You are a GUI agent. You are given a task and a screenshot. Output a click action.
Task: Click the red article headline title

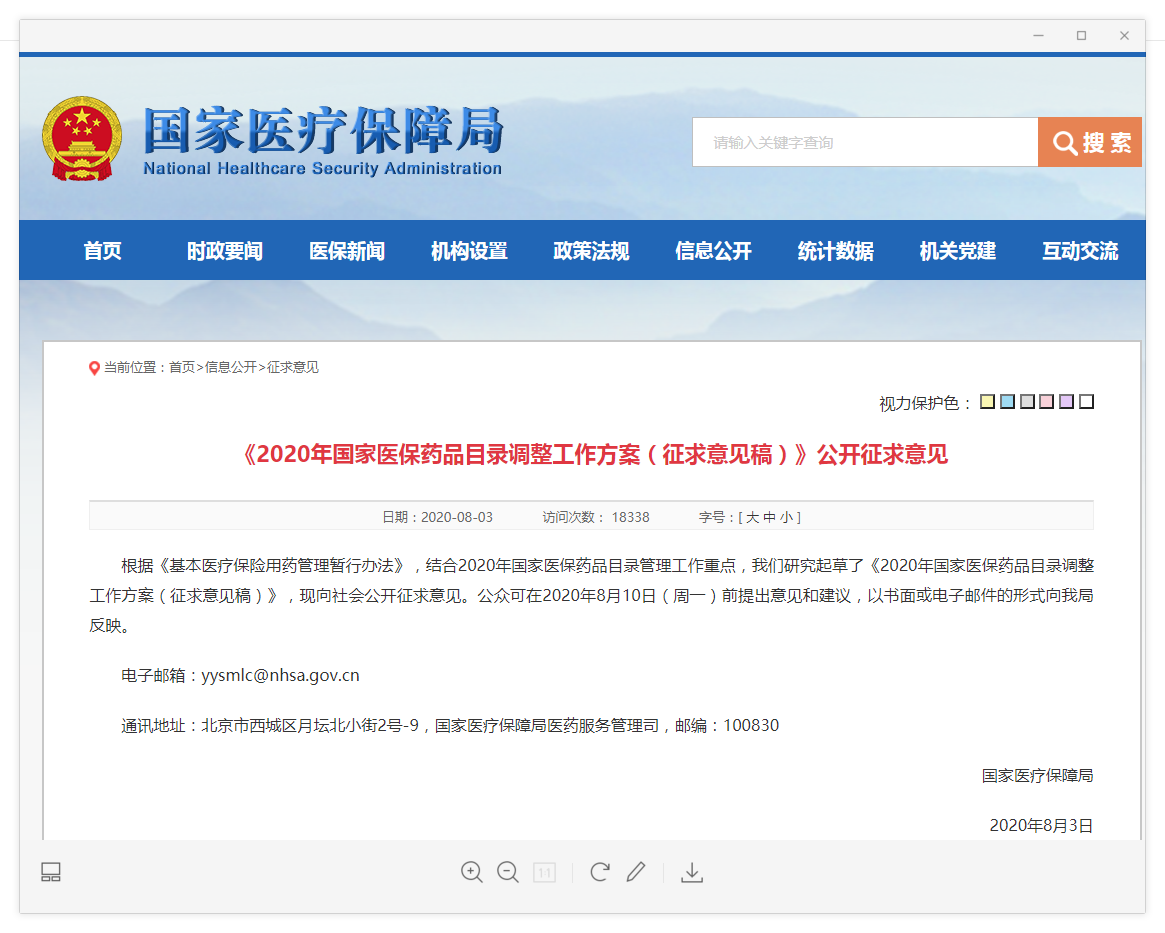[595, 454]
